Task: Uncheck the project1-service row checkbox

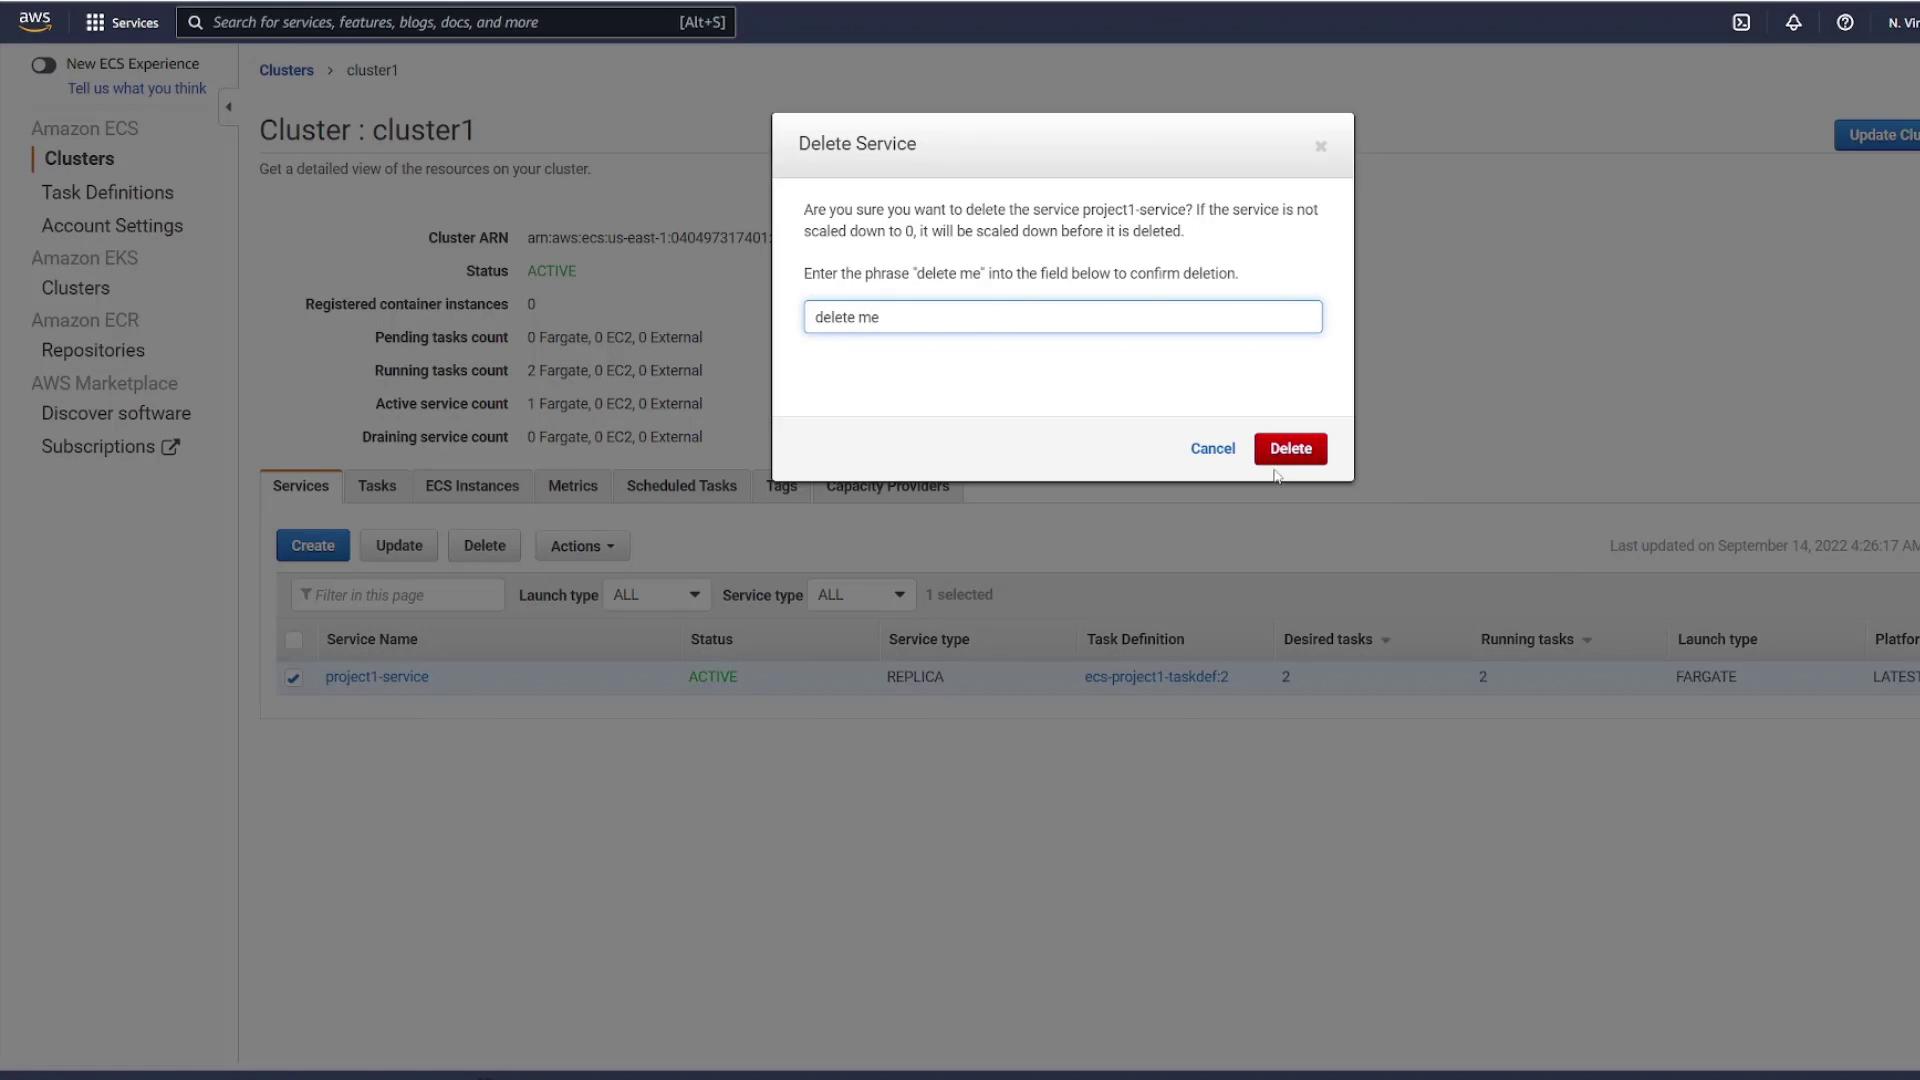Action: (293, 678)
